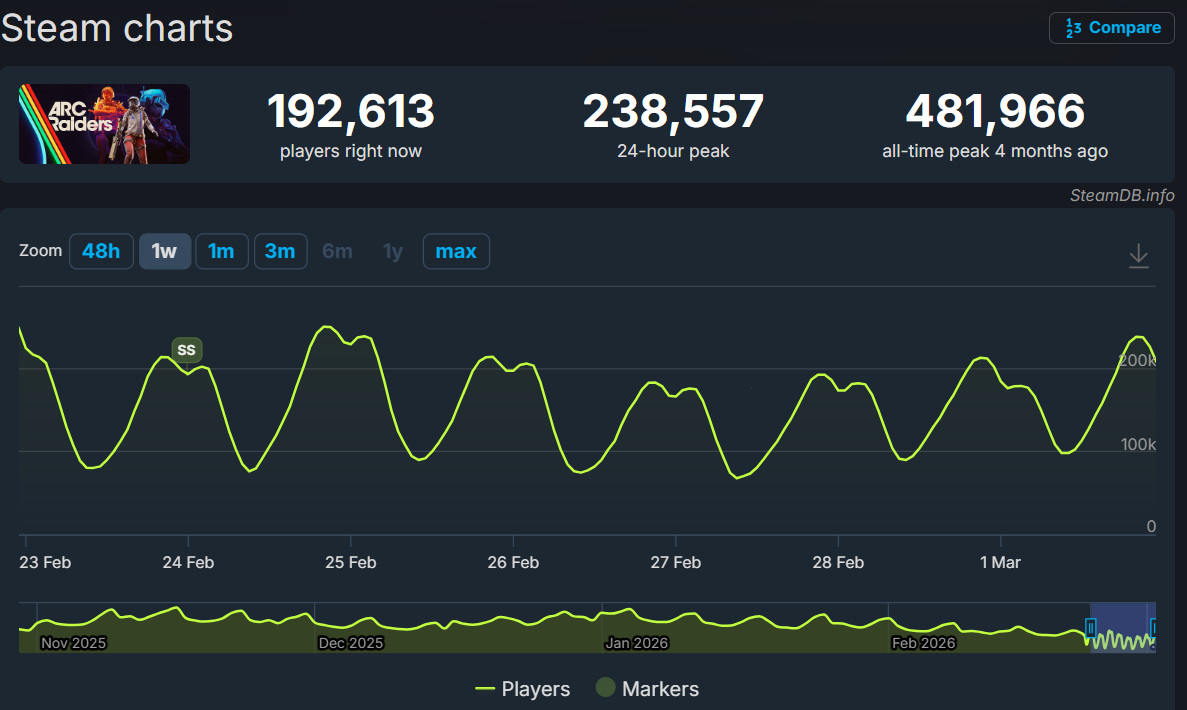Click the 27 Feb axis label
1187x710 pixels.
[x=675, y=562]
